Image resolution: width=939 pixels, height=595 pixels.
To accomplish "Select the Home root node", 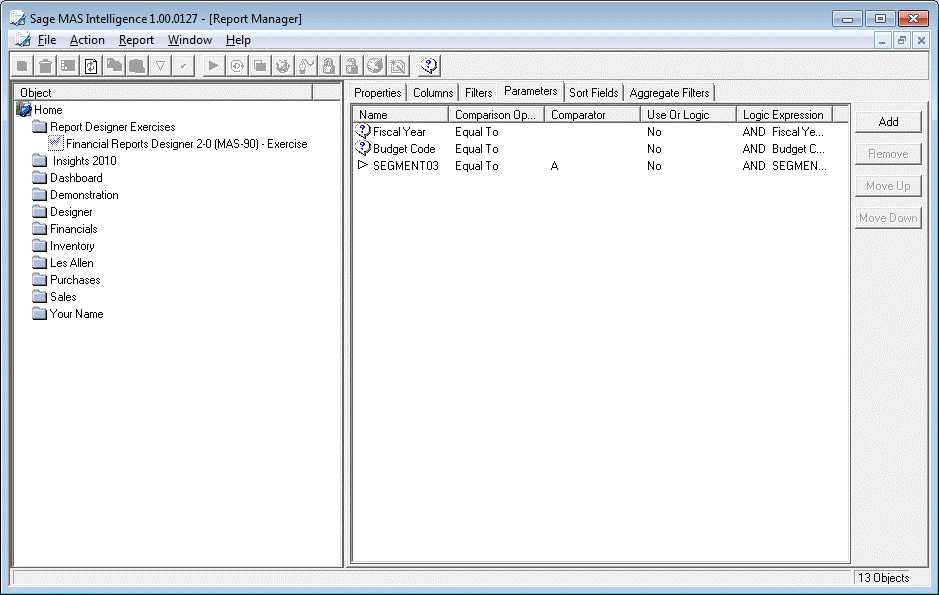I will coord(47,110).
